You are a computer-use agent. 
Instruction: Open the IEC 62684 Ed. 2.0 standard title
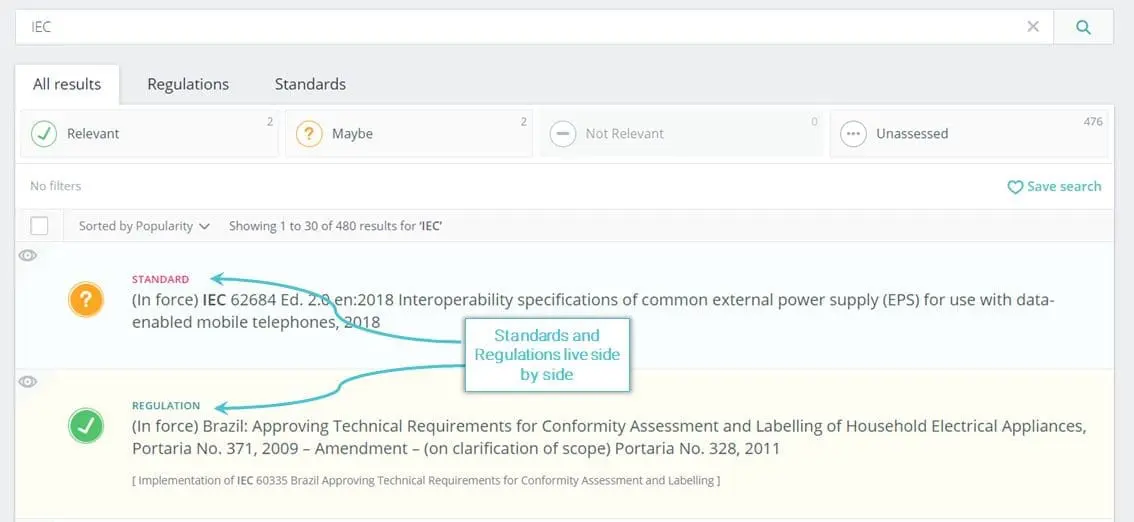pos(593,311)
